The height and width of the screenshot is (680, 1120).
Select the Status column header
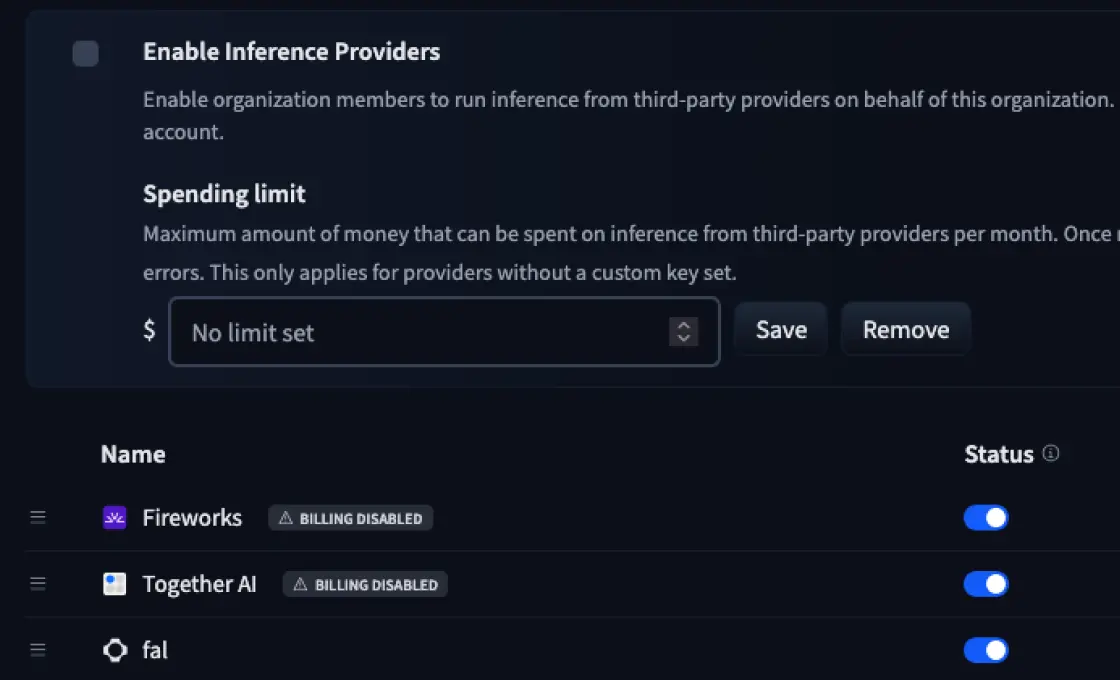998,453
